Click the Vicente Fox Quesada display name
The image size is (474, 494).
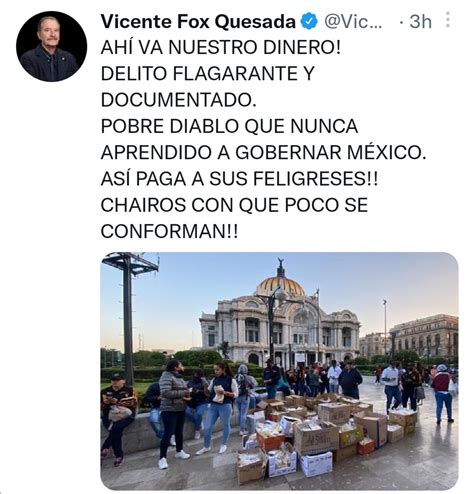click(198, 22)
